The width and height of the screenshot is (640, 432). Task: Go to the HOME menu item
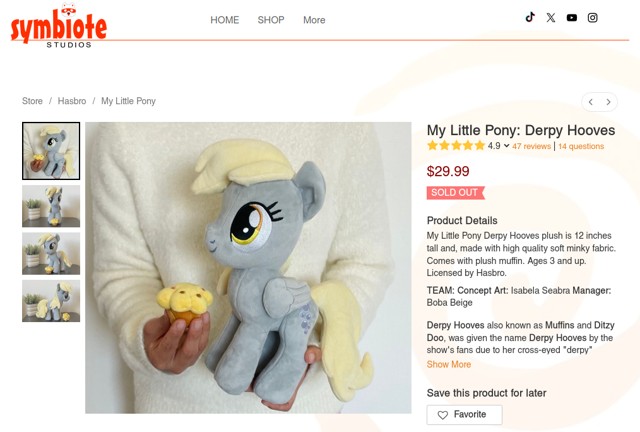(x=225, y=20)
